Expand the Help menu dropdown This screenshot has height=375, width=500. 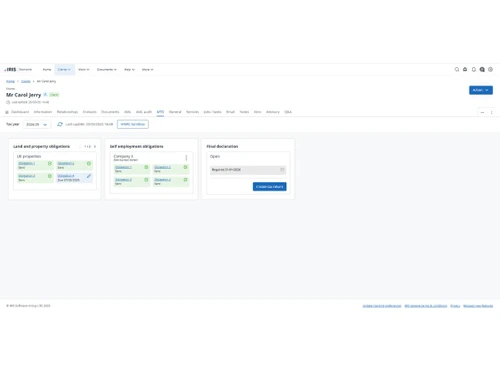(129, 69)
